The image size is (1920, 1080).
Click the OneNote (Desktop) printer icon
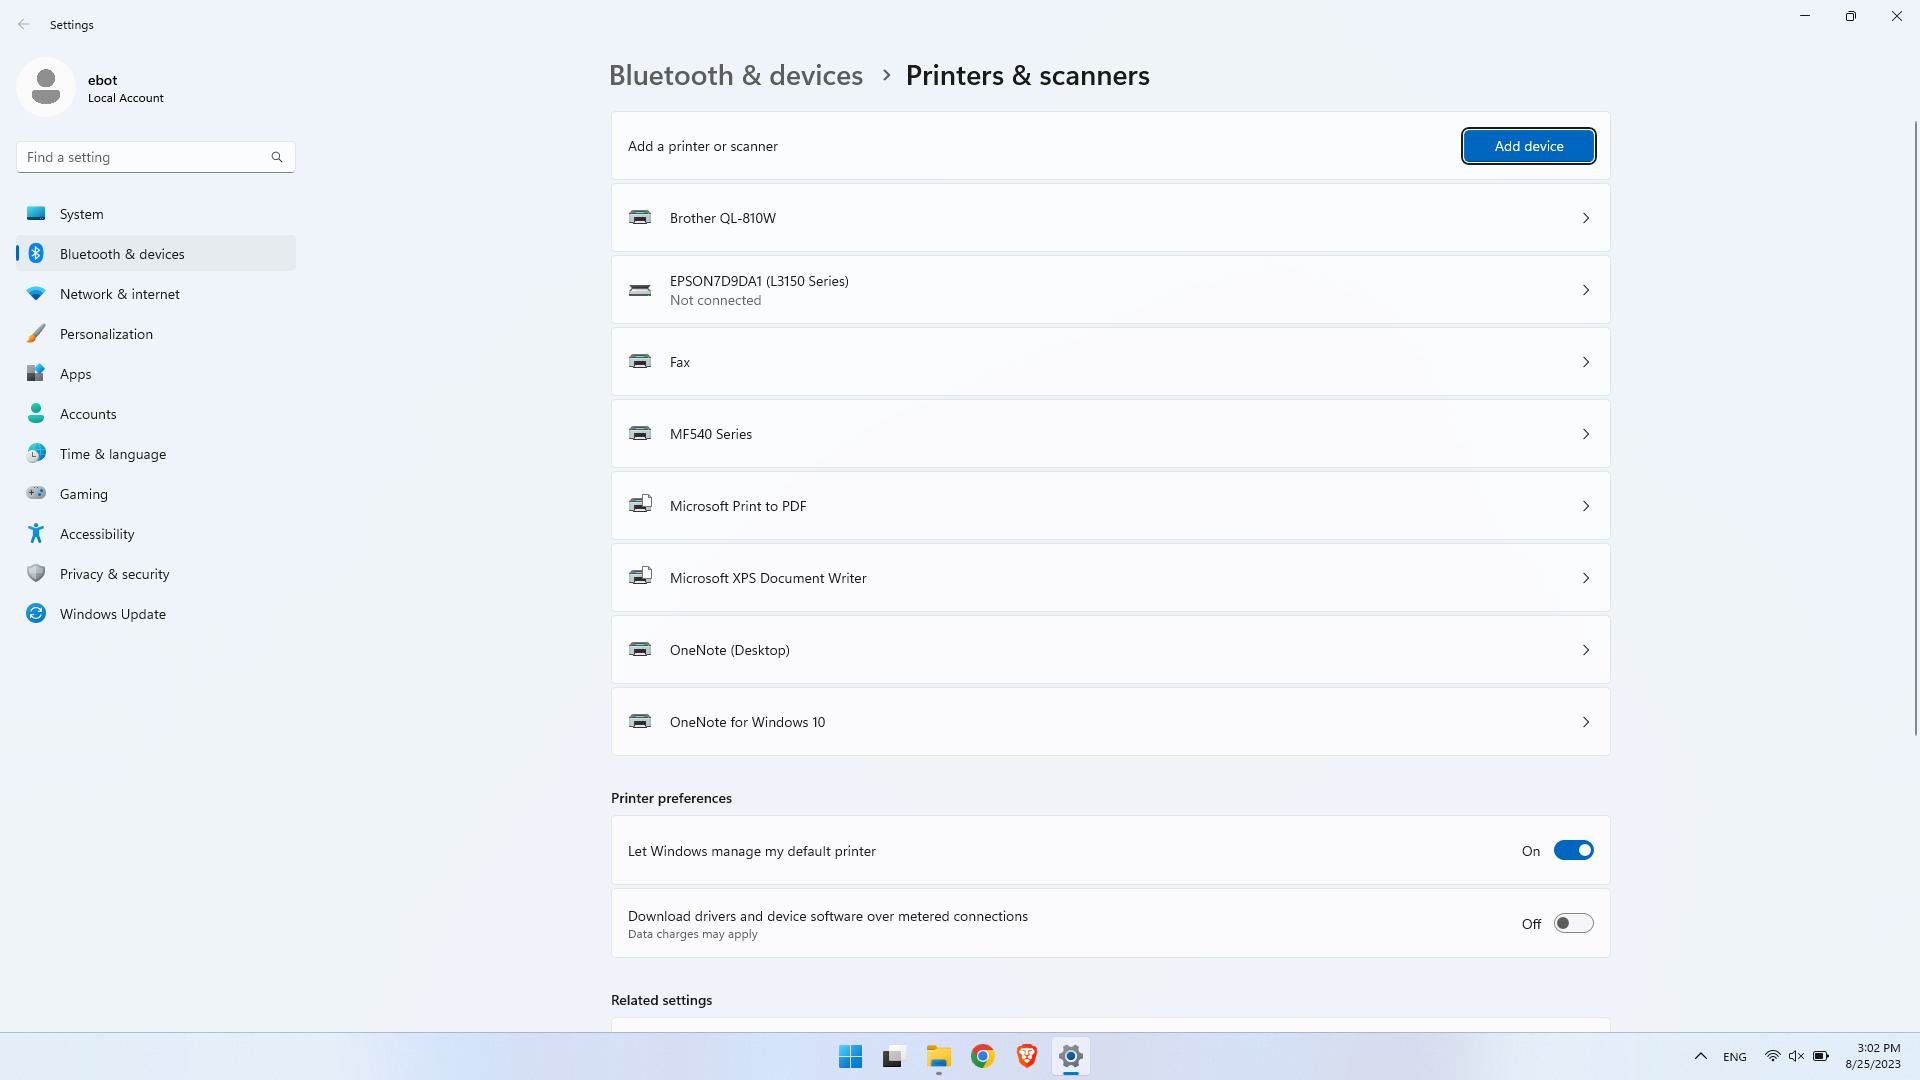click(640, 650)
